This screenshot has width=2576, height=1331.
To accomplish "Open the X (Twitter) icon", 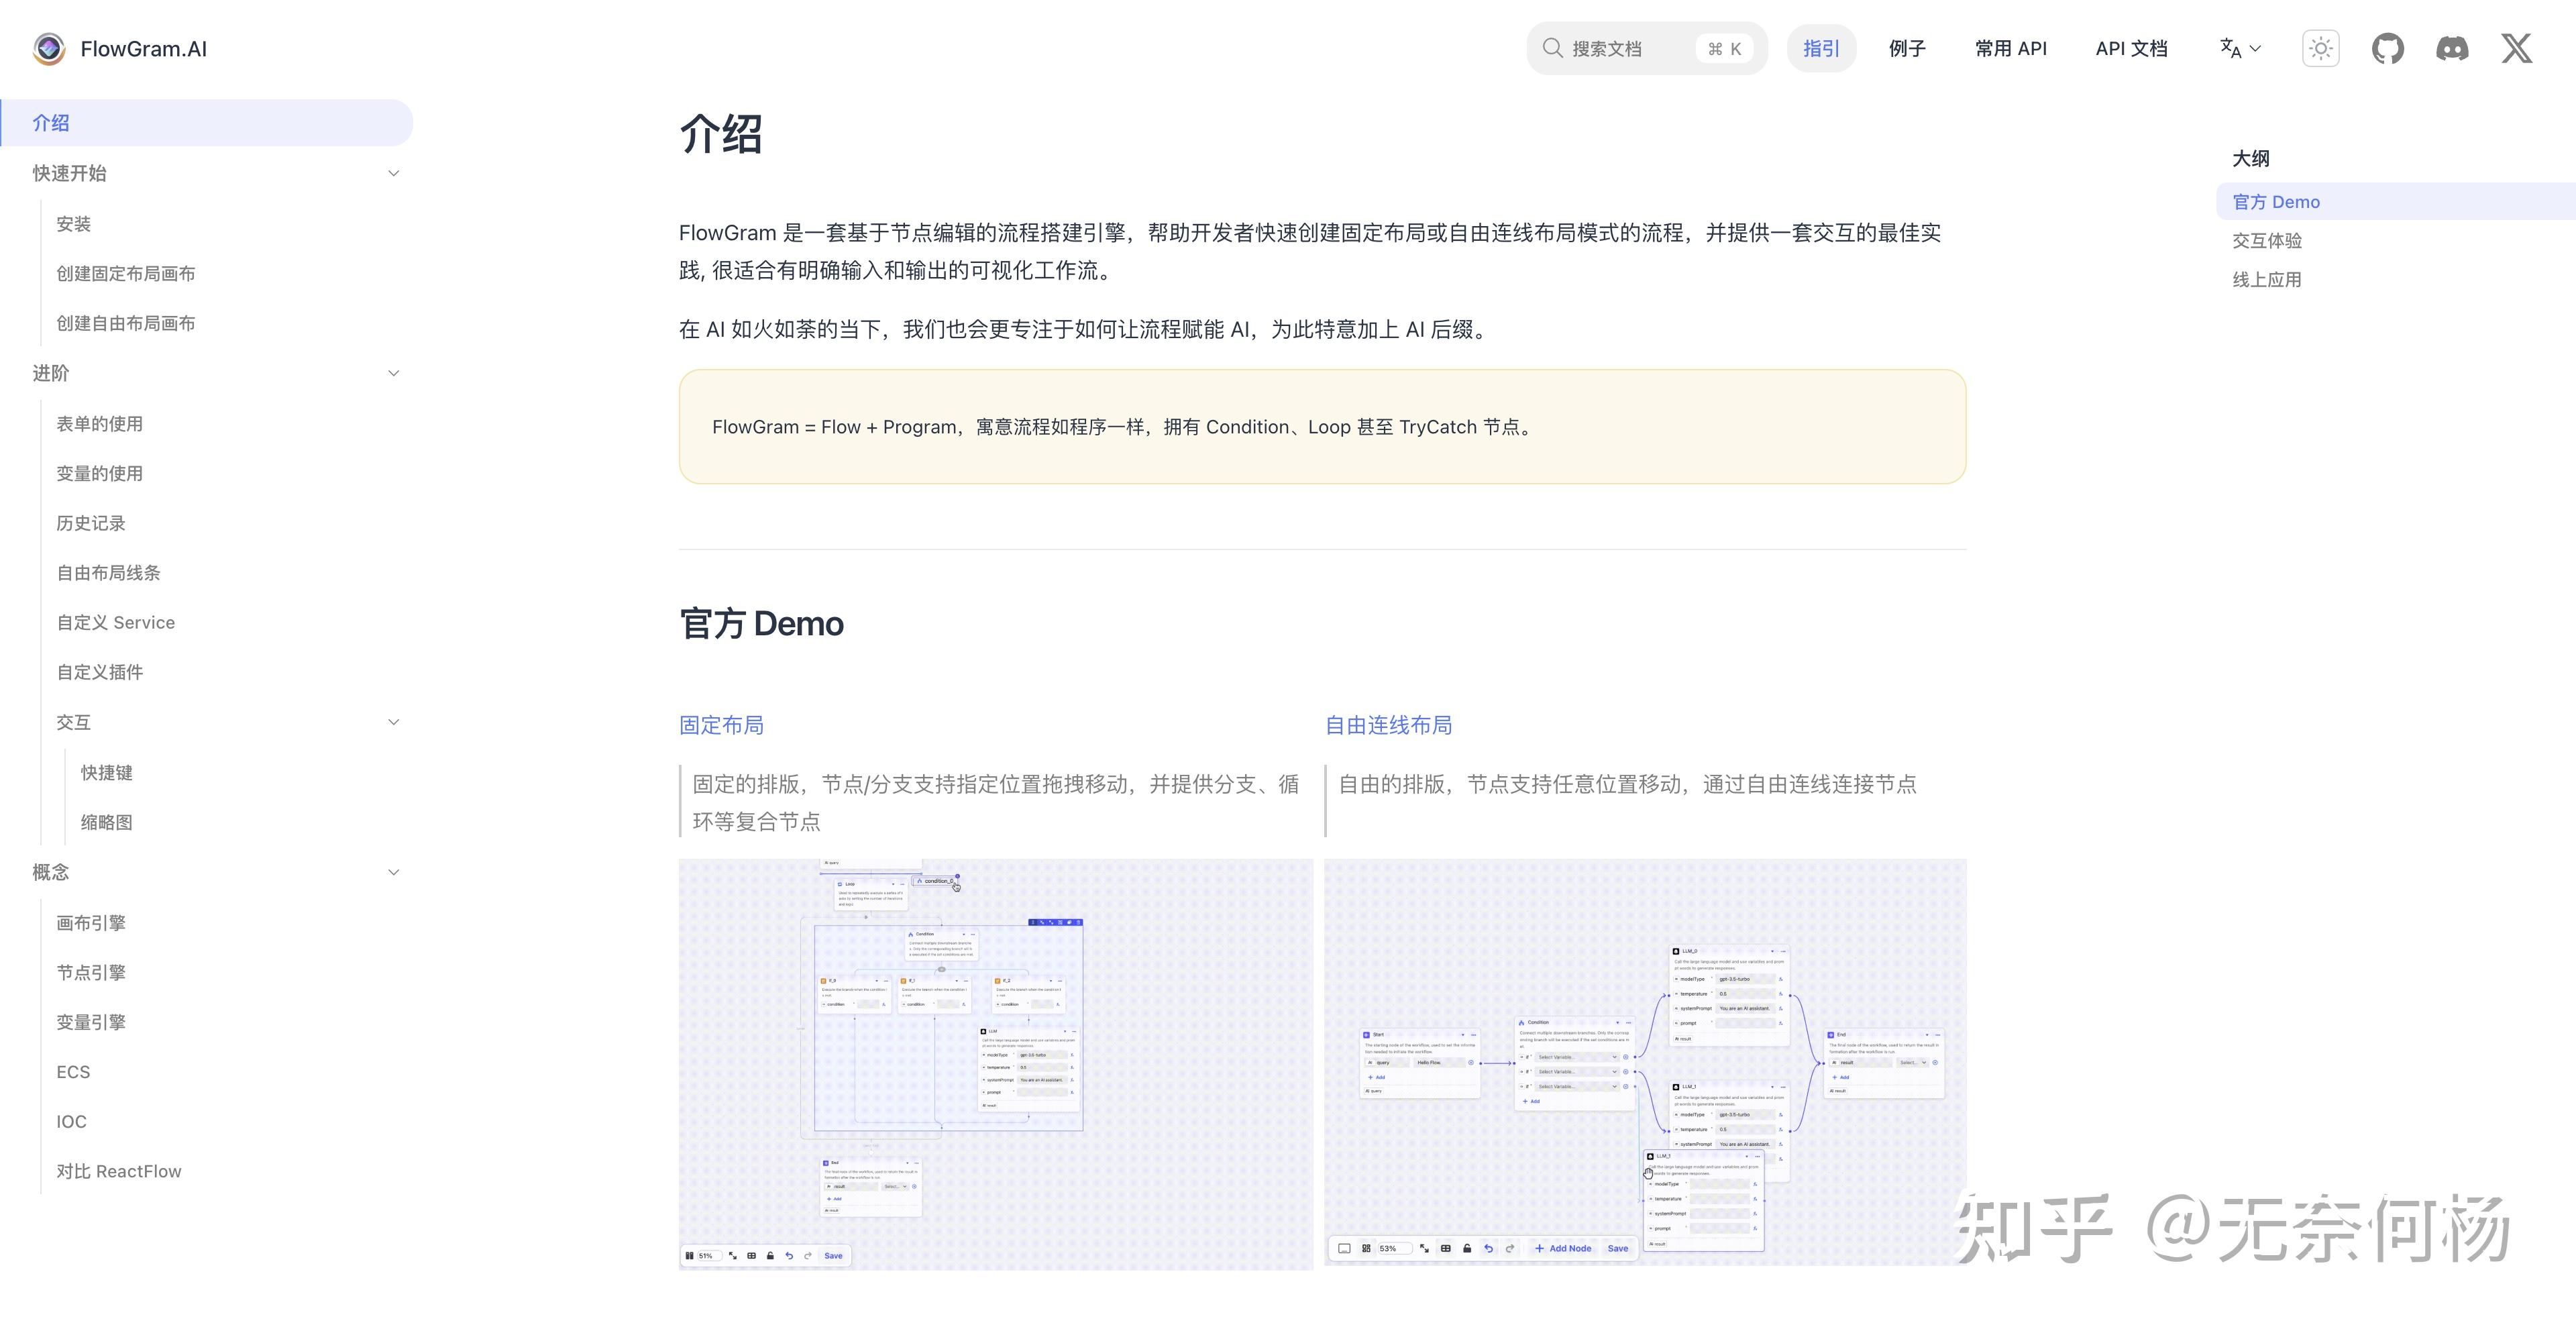I will pos(2517,48).
